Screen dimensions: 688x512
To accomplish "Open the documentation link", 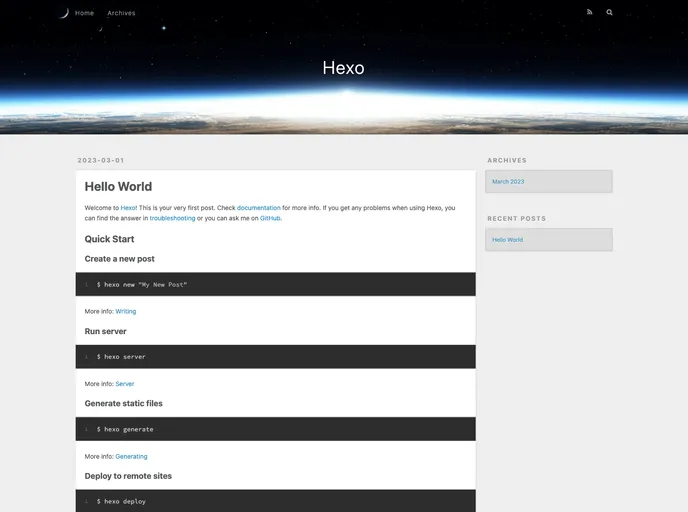I will pos(258,208).
